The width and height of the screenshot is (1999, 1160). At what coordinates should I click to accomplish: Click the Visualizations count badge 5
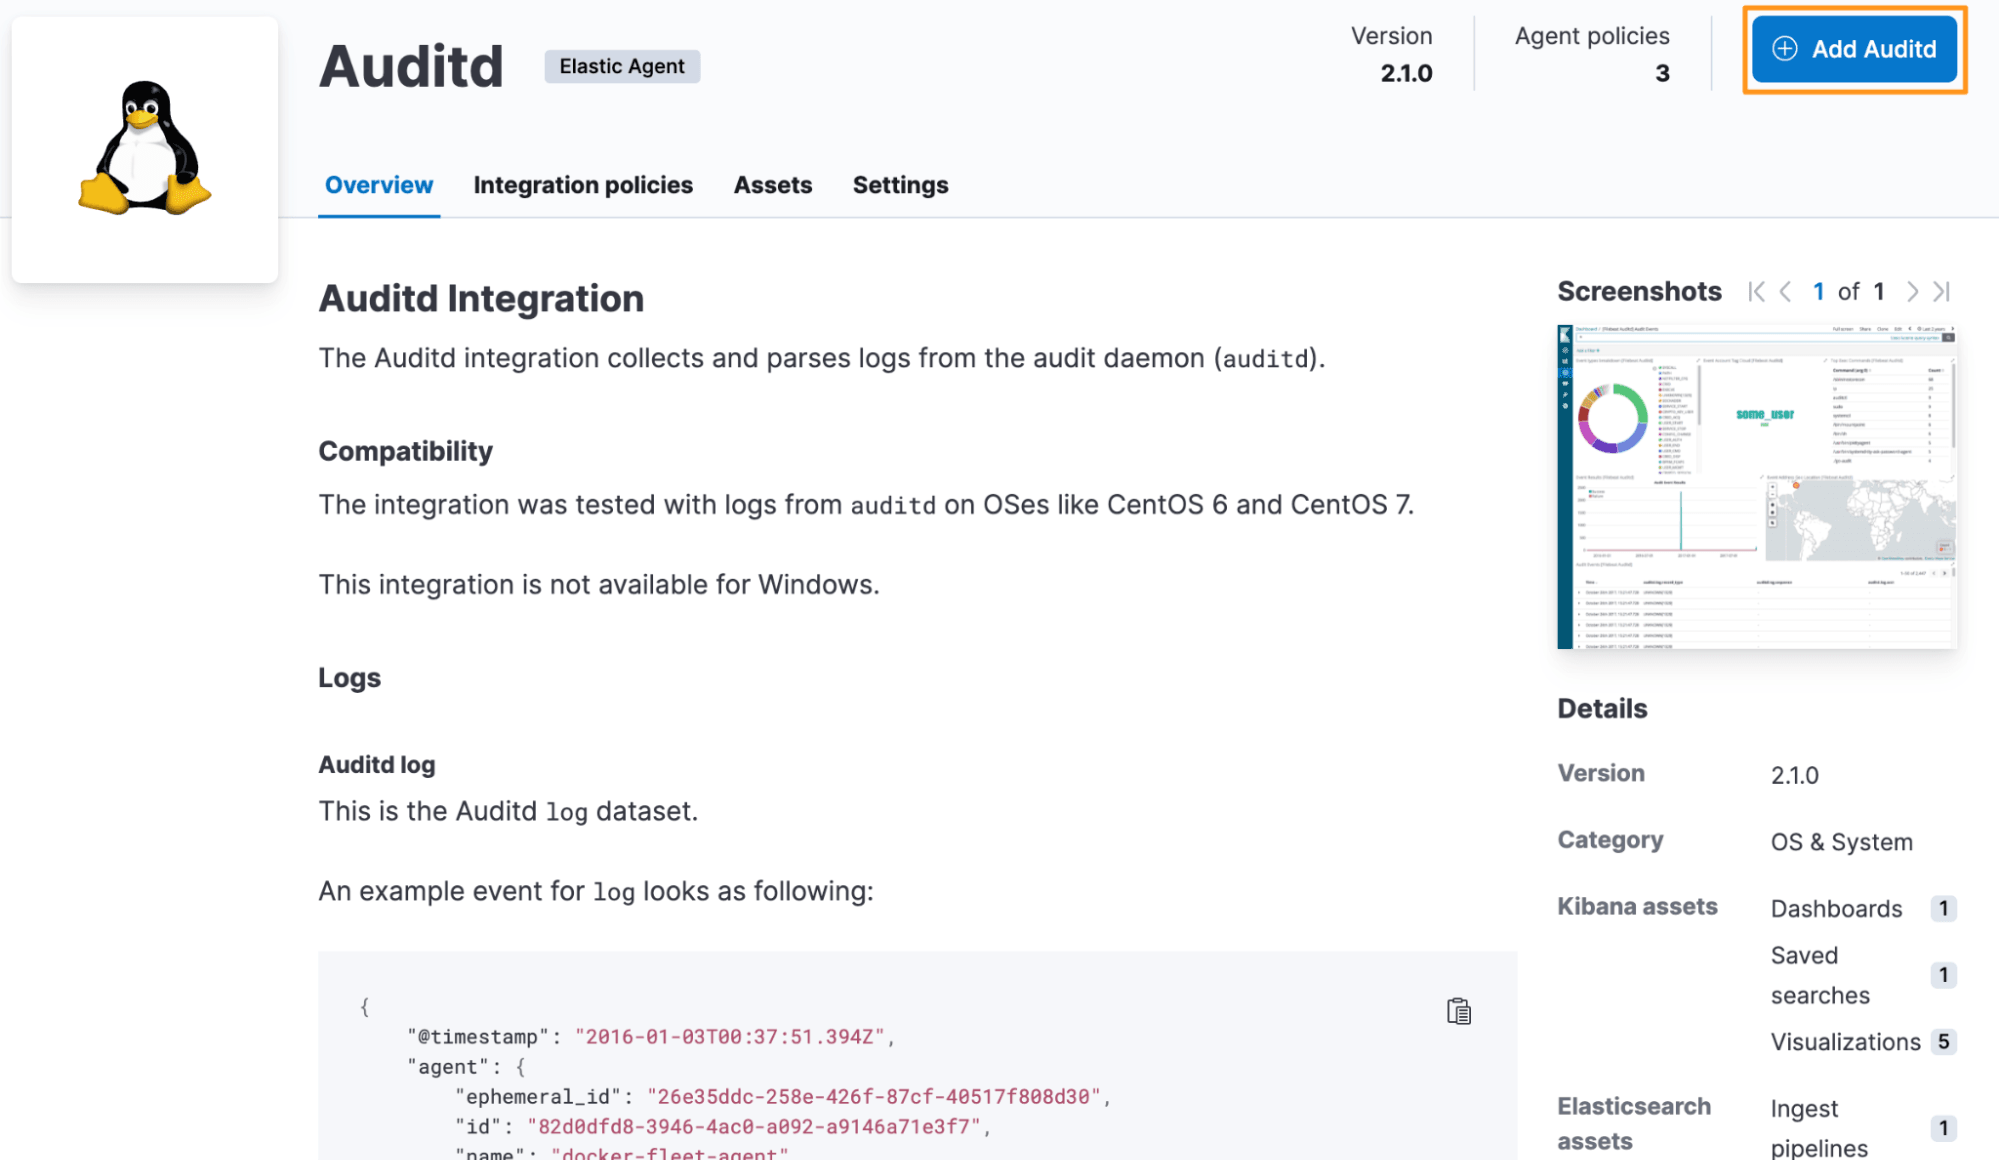pos(1943,1042)
